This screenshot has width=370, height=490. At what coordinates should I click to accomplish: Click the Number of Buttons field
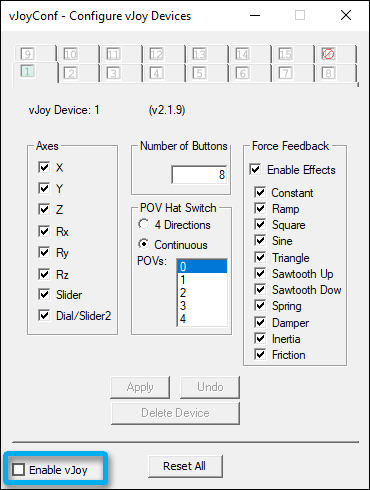(199, 174)
